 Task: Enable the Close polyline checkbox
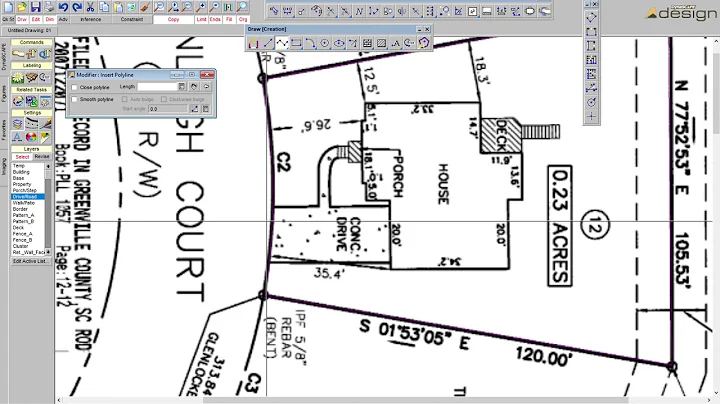click(74, 87)
